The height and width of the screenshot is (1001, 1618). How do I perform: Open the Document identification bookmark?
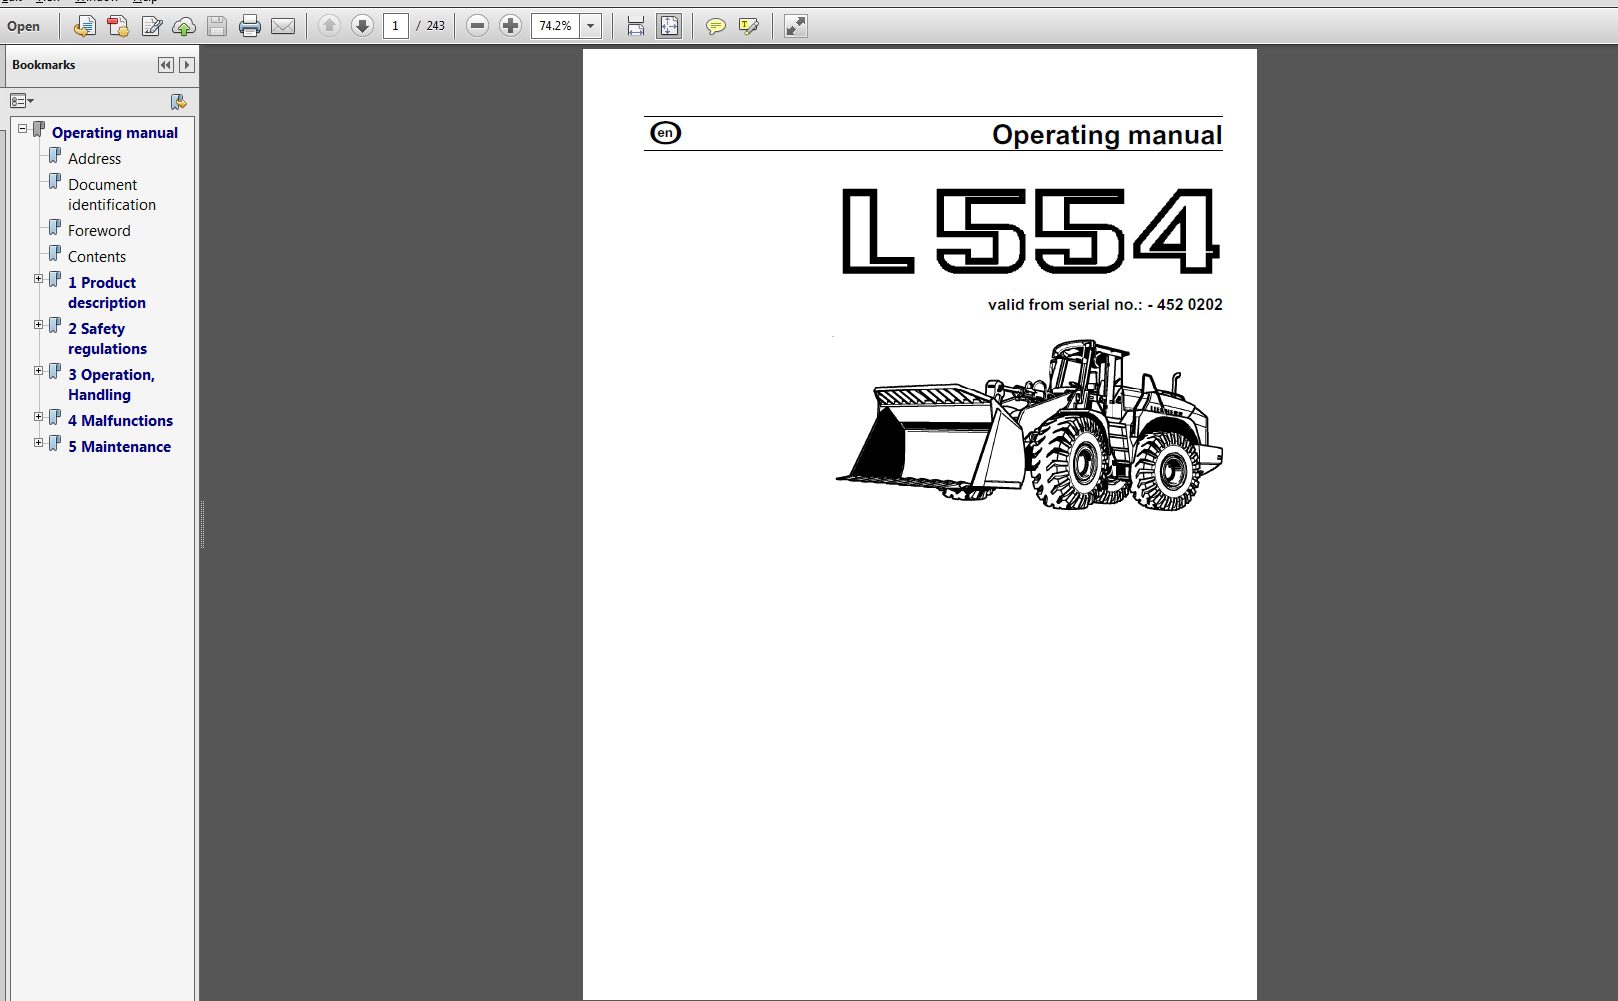point(112,195)
